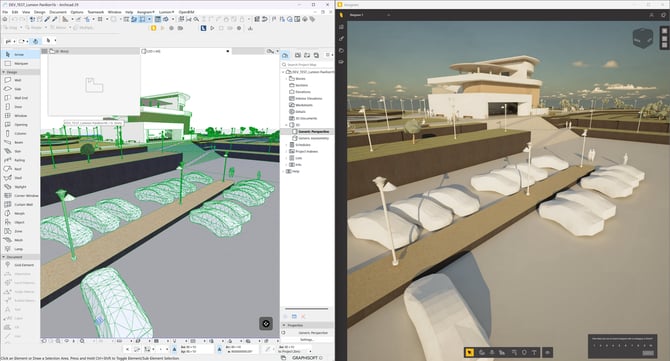Open Elevations in Navigator
Image resolution: width=670 pixels, height=361 pixels.
click(x=302, y=92)
